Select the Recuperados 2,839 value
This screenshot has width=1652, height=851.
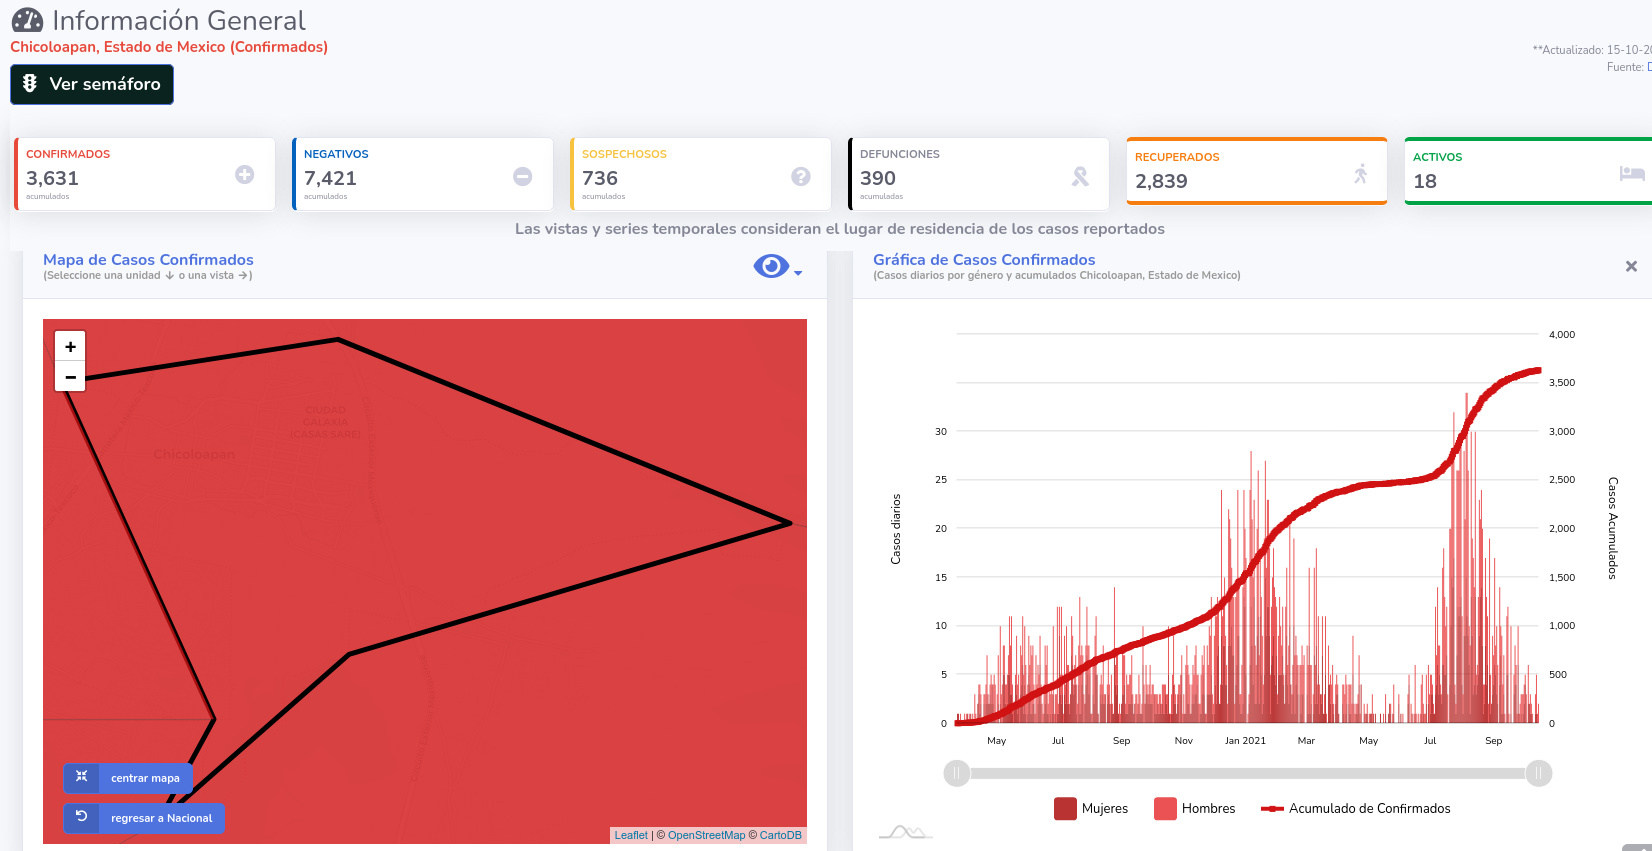coord(1161,181)
